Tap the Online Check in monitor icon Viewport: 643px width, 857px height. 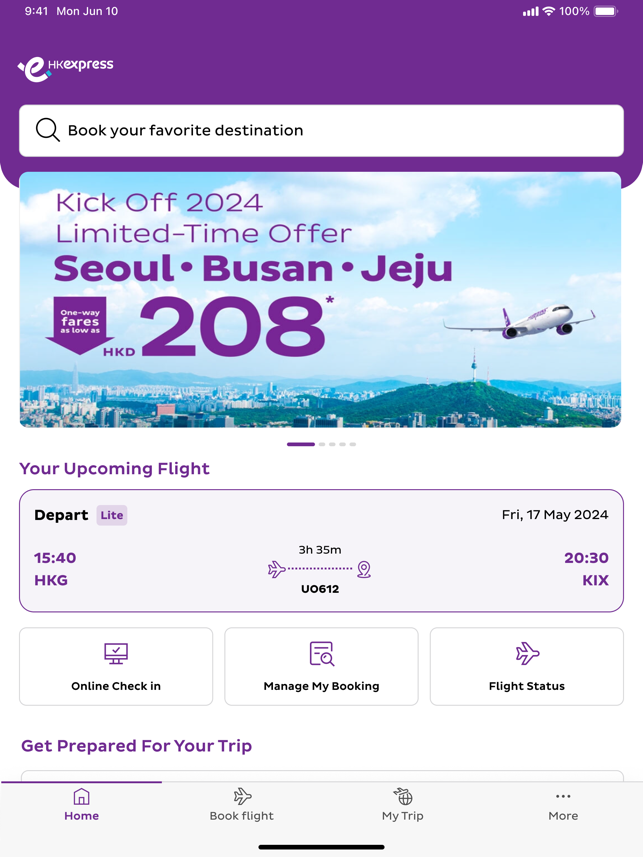click(x=116, y=653)
